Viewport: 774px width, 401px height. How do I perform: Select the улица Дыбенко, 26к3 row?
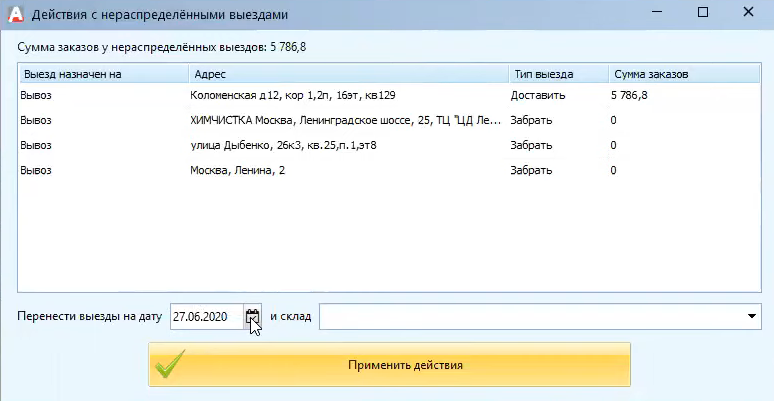[389, 146]
